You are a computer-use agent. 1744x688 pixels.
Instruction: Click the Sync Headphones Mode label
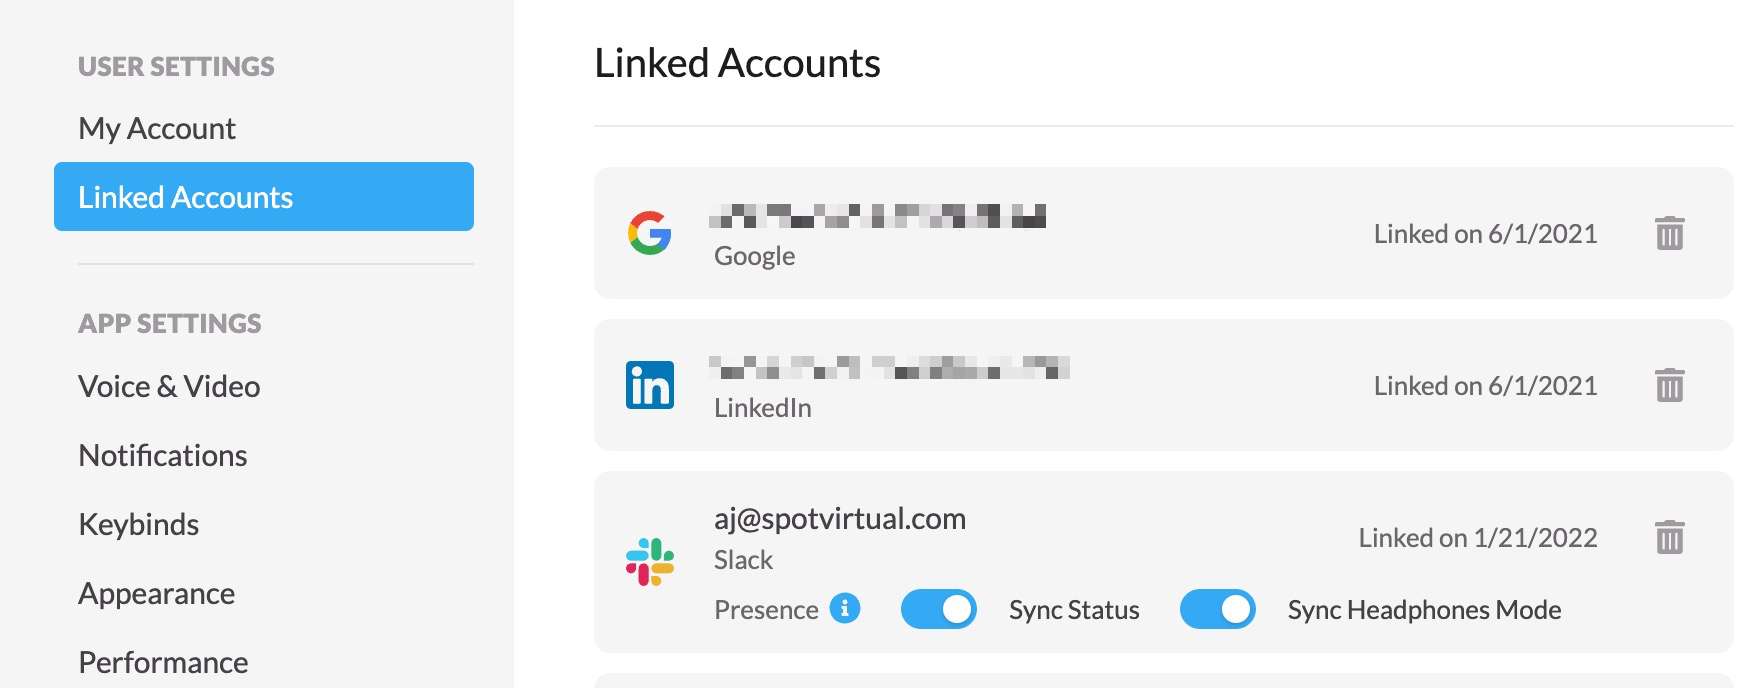[1424, 610]
